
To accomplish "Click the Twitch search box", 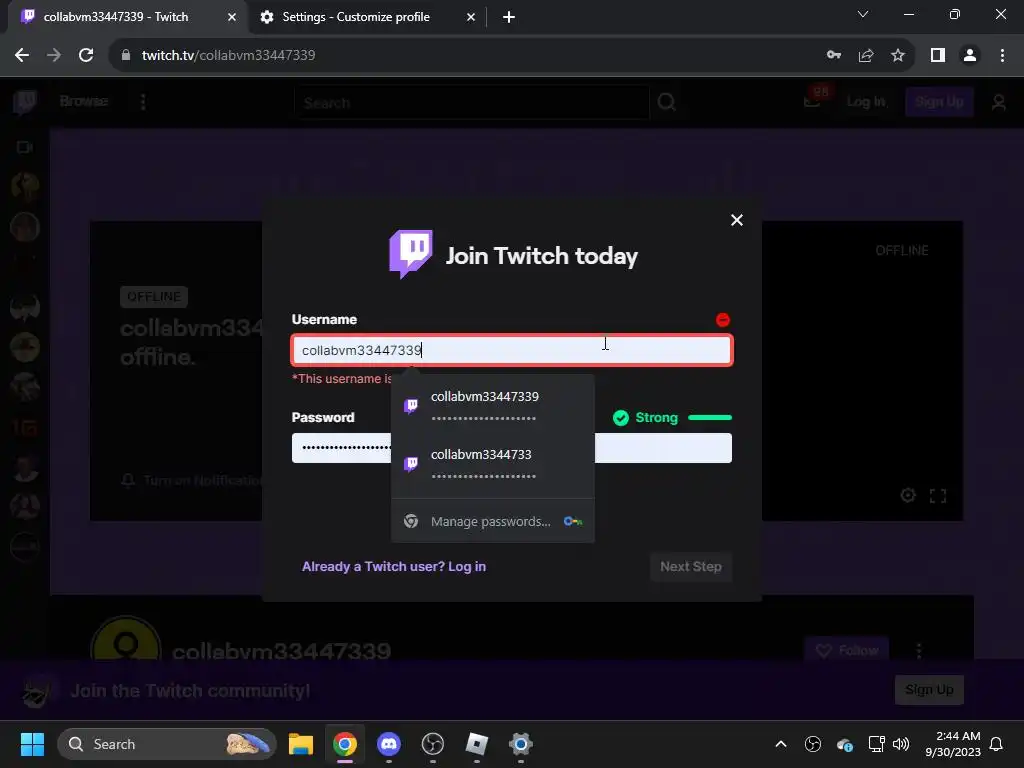I will click(472, 103).
